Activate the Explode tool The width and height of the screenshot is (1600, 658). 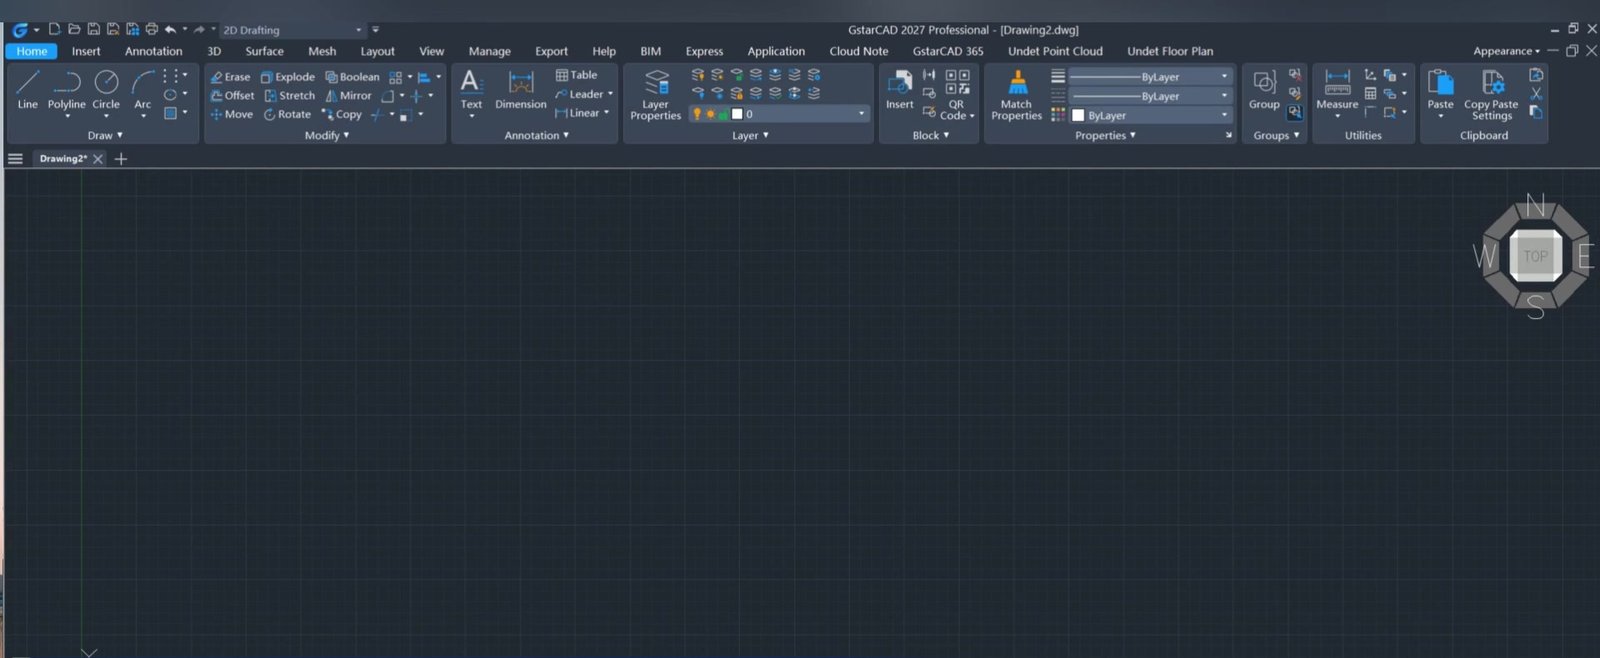pyautogui.click(x=288, y=77)
